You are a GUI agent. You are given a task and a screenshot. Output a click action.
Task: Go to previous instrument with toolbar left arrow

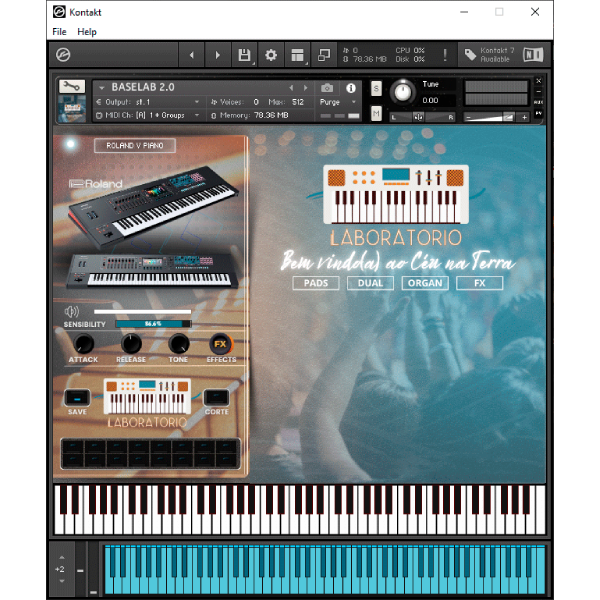[191, 55]
